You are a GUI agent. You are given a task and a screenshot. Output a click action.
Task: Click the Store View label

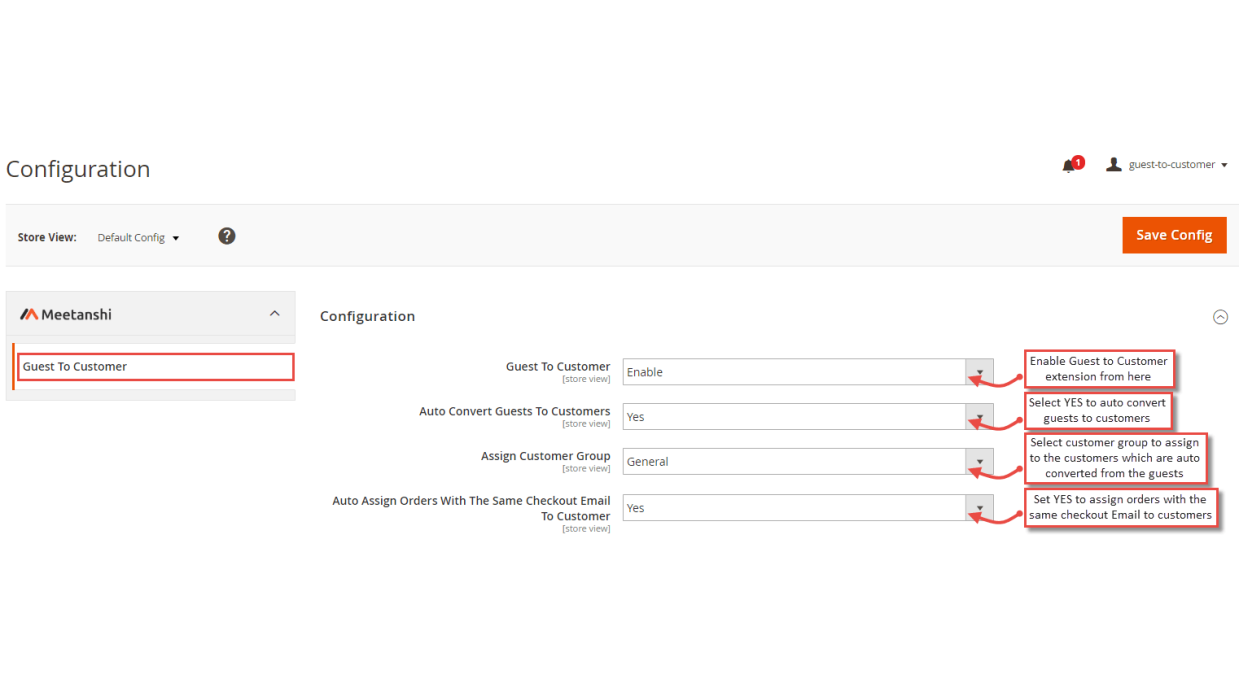point(47,238)
